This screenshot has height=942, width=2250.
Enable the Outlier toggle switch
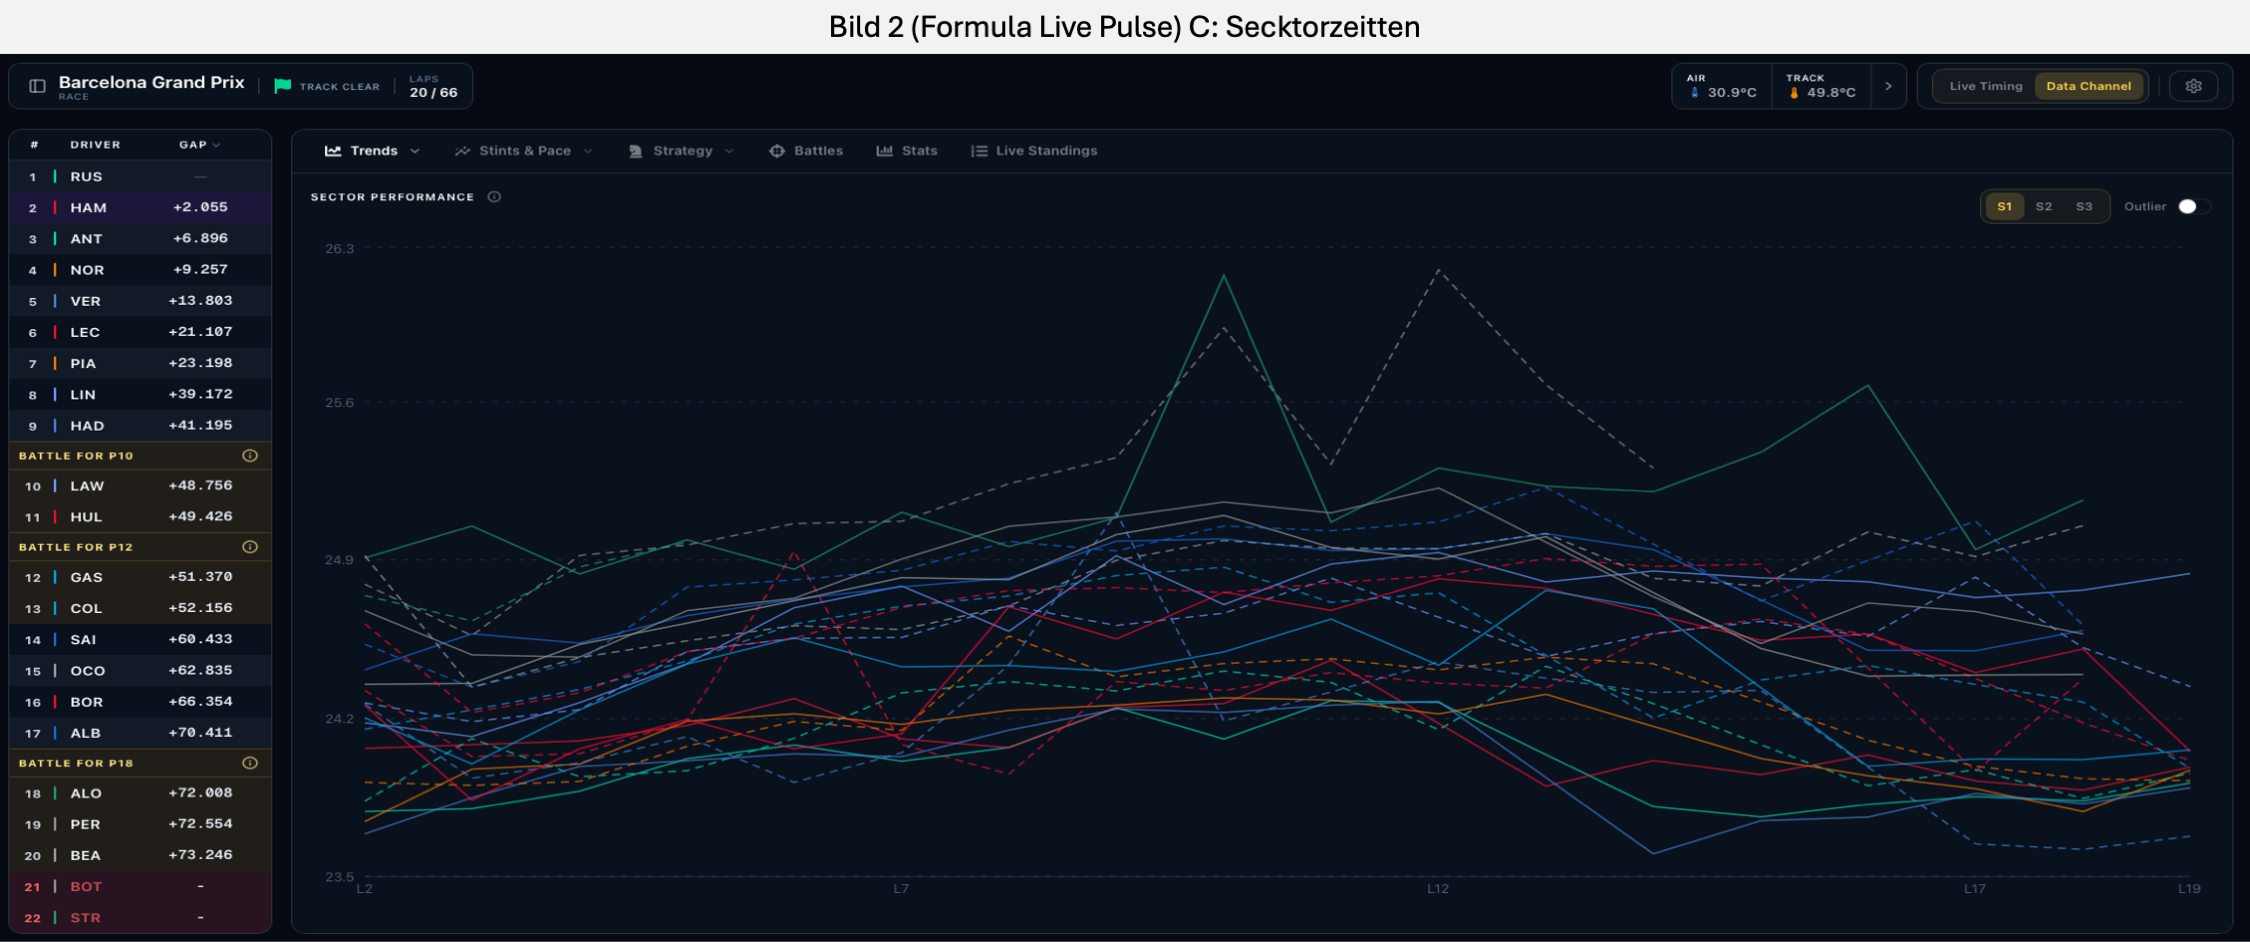pyautogui.click(x=2194, y=206)
